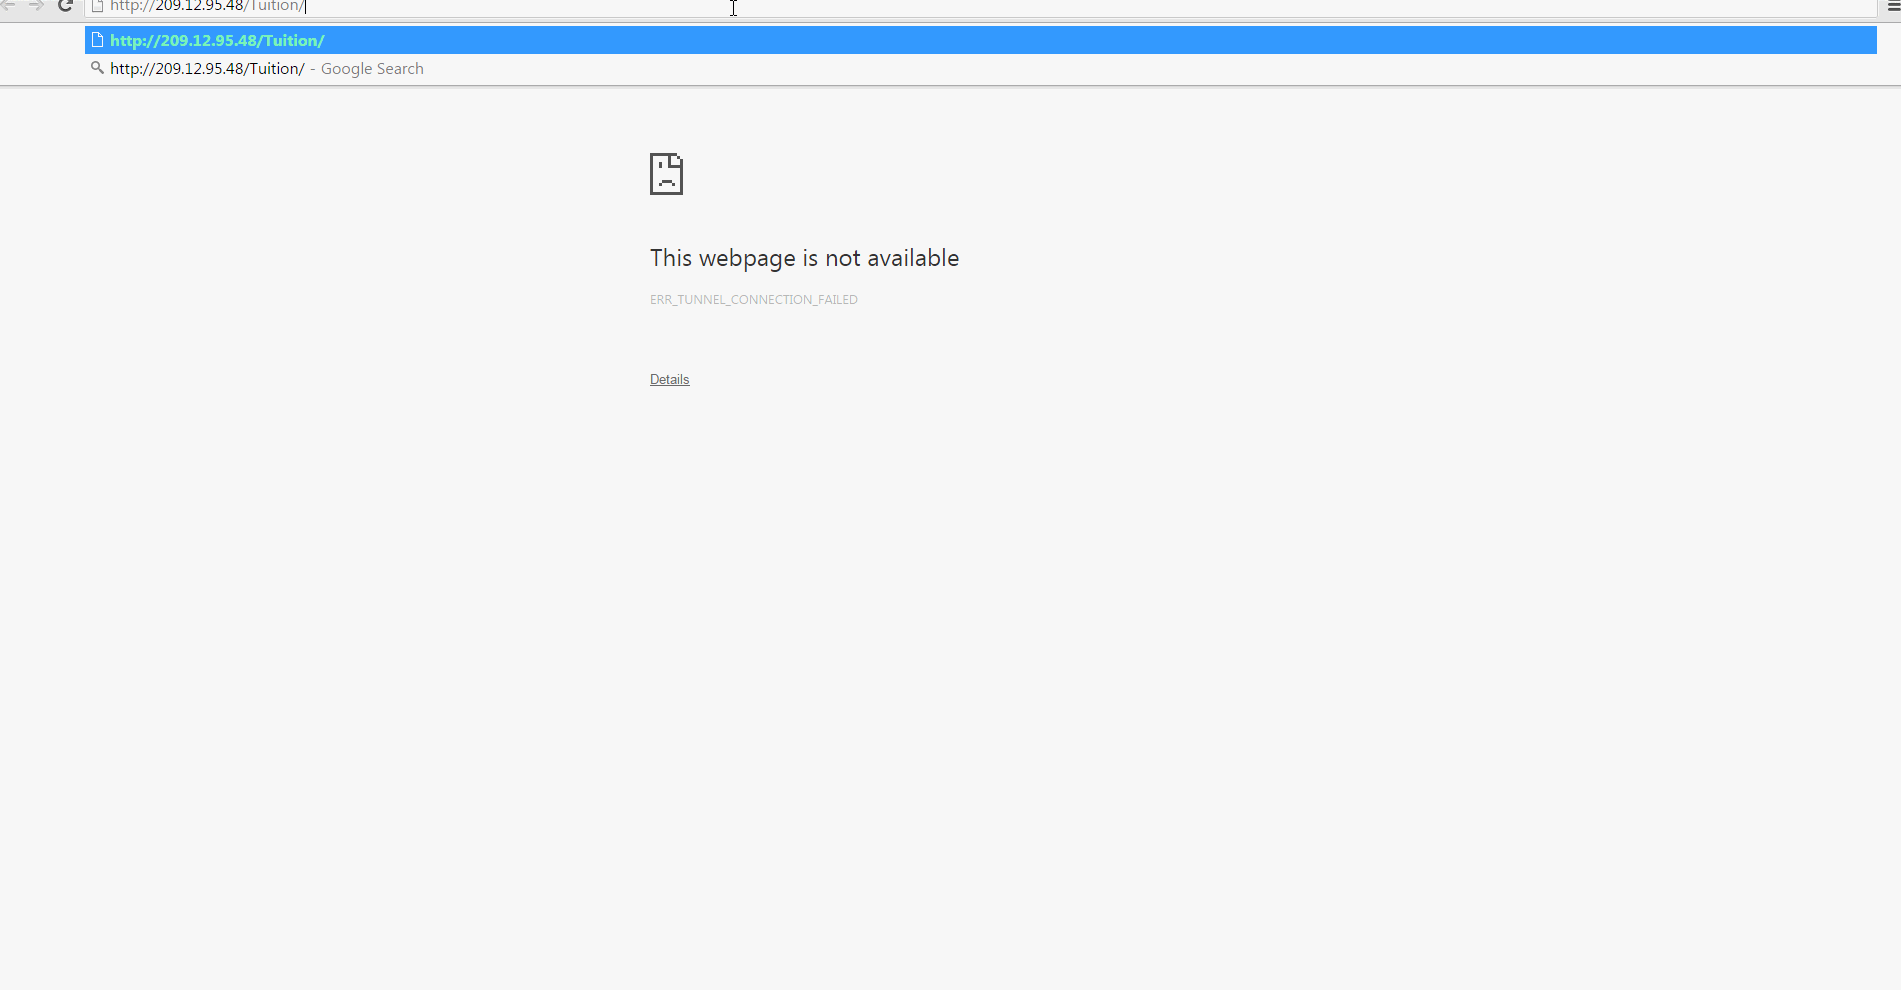
Task: Click the page icon in address bar
Action: [97, 6]
